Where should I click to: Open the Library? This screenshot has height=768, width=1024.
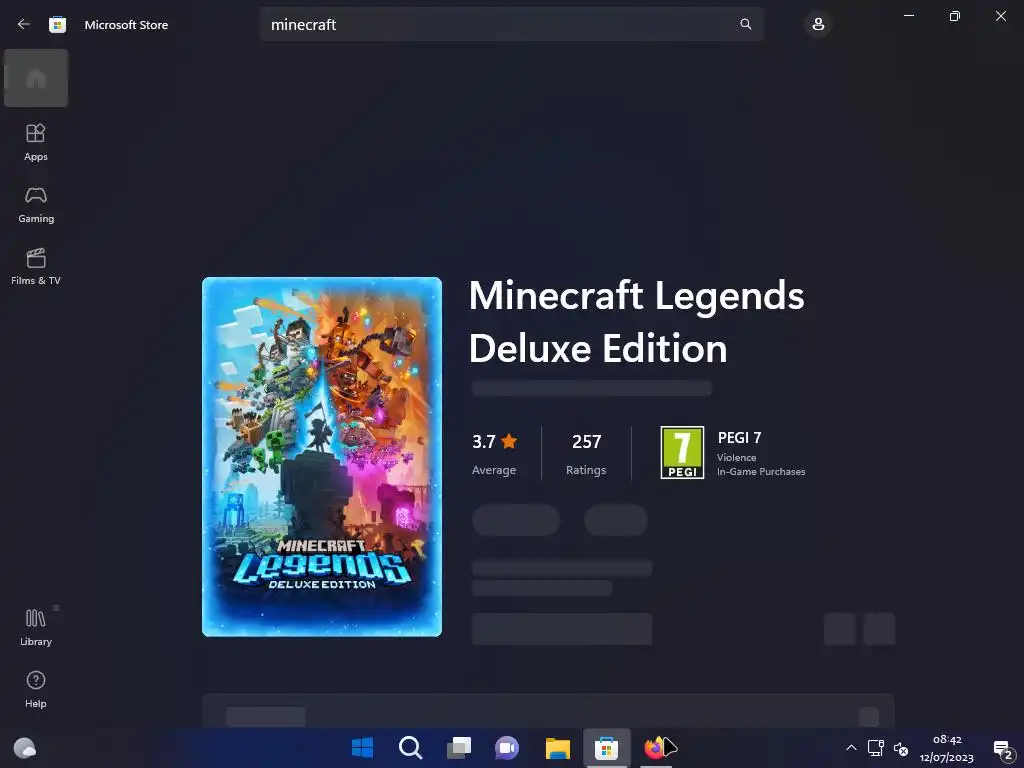point(36,627)
